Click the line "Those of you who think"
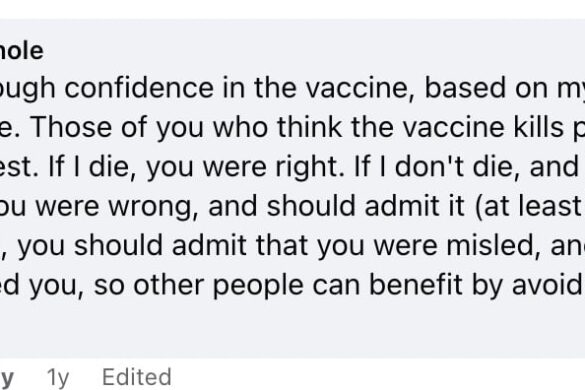585x390 pixels. coord(292,128)
